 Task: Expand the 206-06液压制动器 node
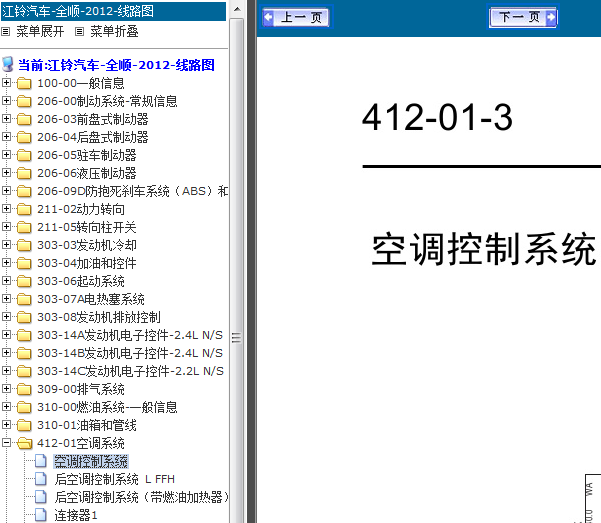pyautogui.click(x=6, y=173)
